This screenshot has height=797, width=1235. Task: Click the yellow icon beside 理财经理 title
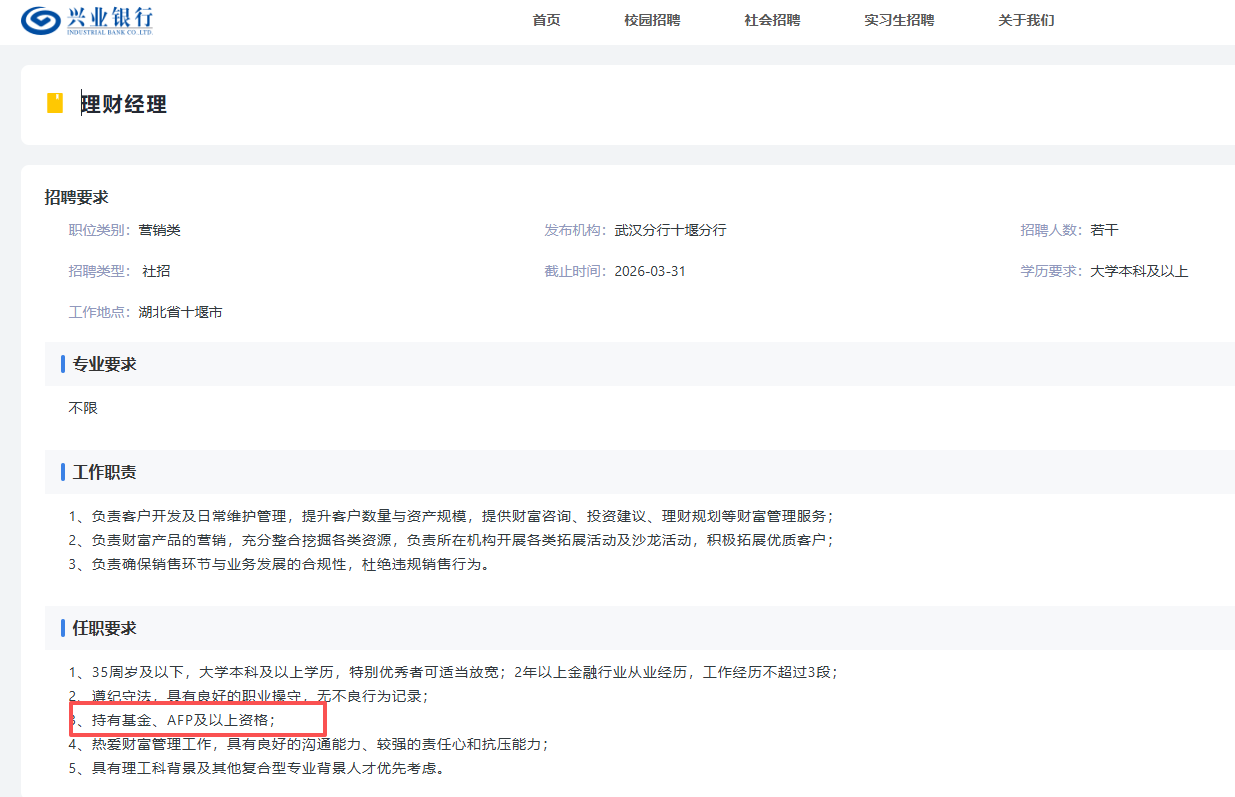pyautogui.click(x=55, y=103)
